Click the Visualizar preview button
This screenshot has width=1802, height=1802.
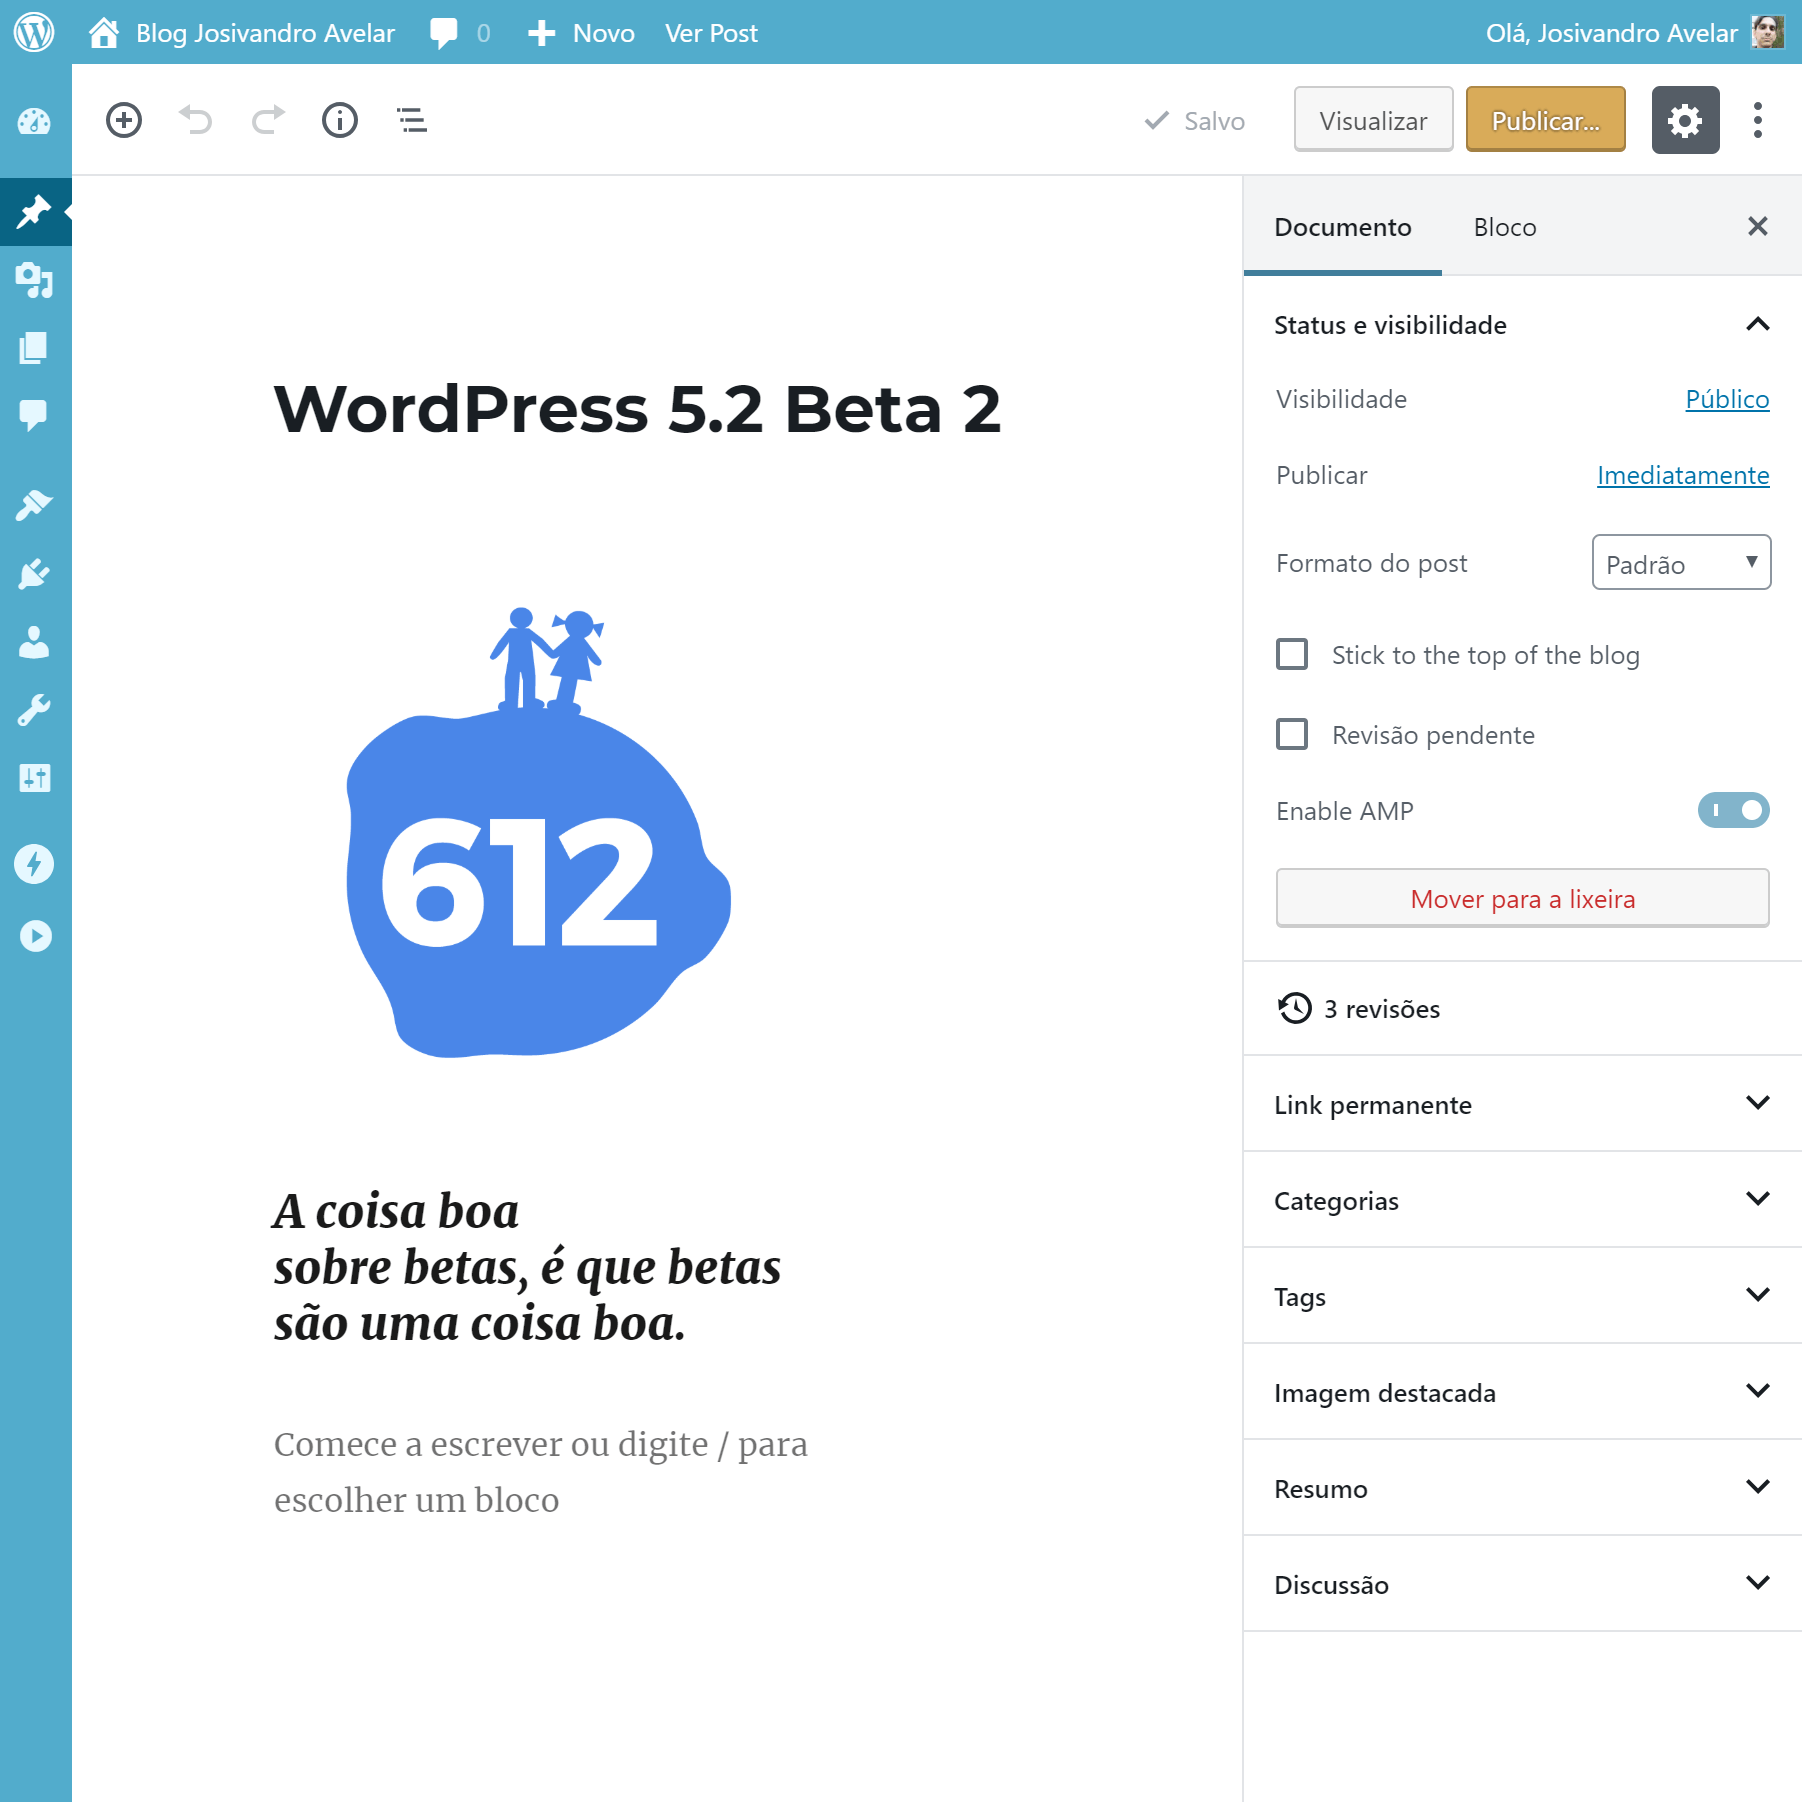click(1373, 120)
